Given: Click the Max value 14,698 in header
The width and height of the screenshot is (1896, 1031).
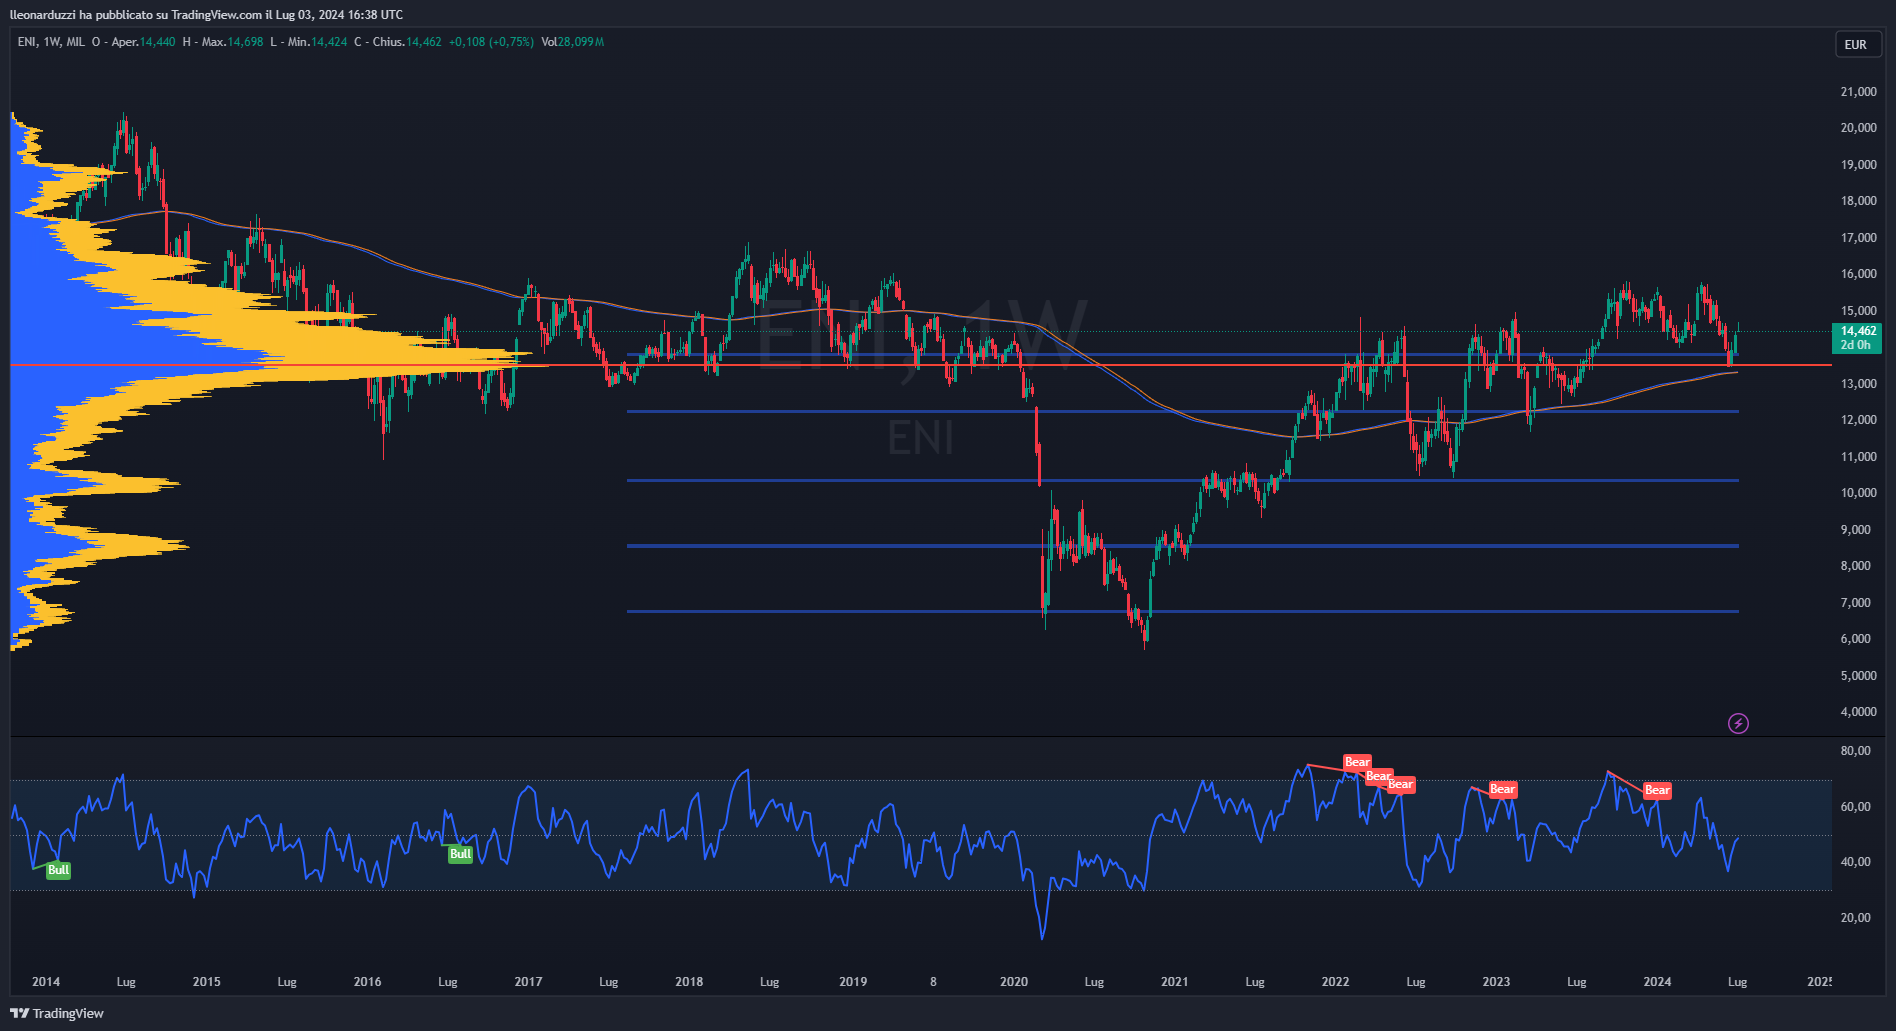Looking at the screenshot, I should coord(246,42).
